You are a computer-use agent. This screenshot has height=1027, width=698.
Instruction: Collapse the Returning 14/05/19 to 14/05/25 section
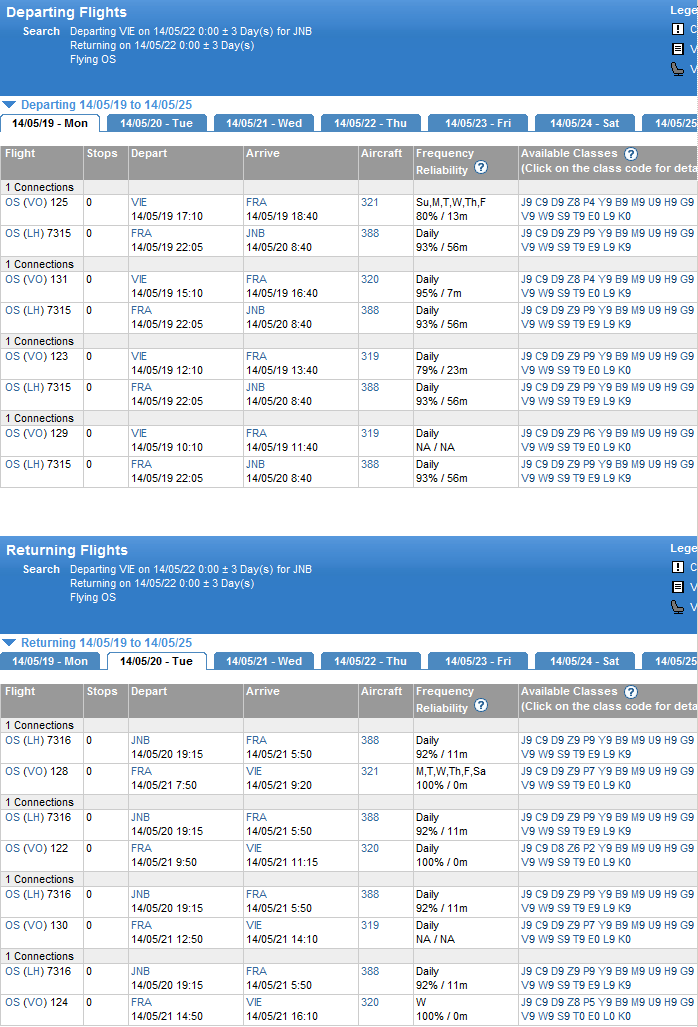[10, 643]
